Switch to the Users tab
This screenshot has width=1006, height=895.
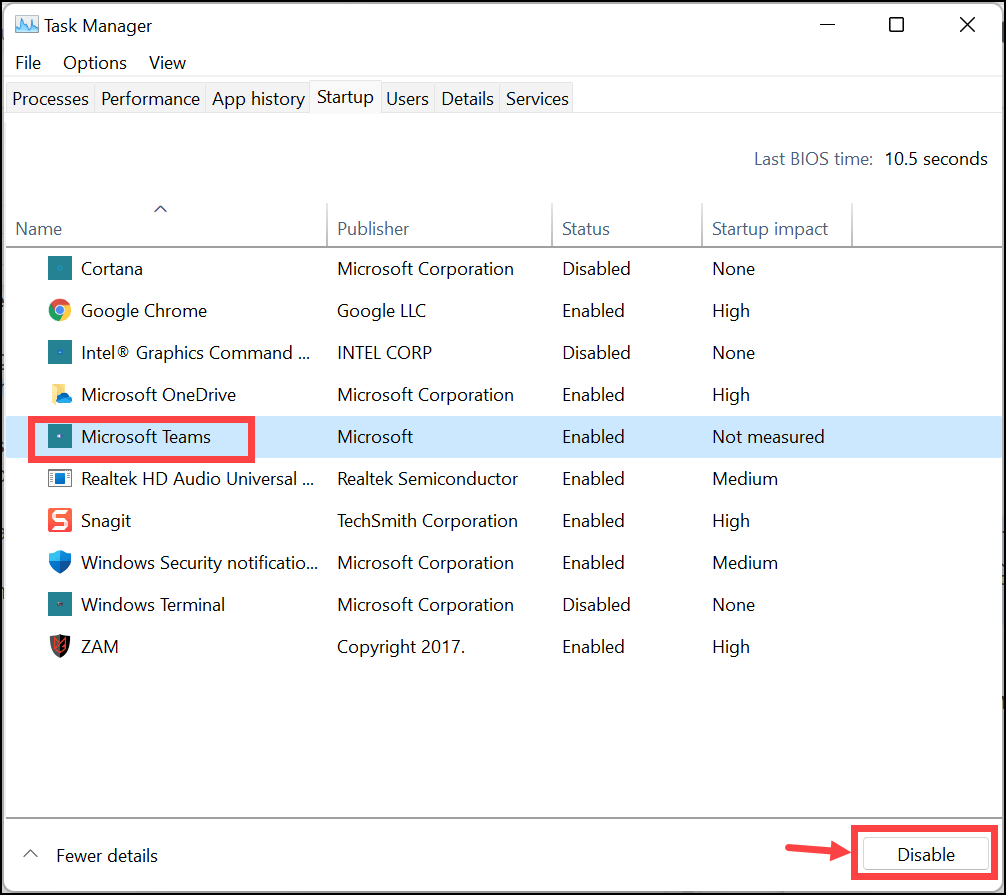click(x=407, y=98)
